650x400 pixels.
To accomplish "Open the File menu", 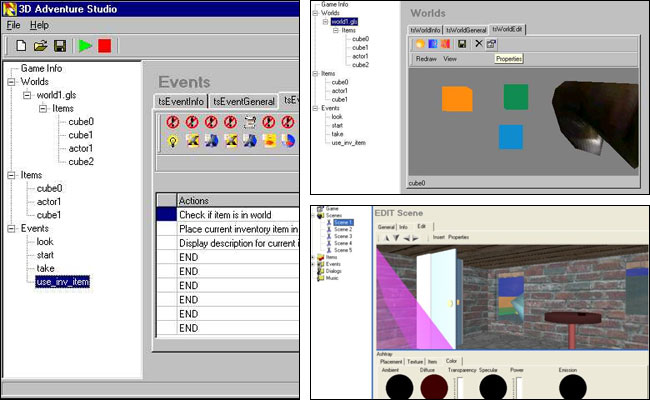I will click(x=14, y=24).
